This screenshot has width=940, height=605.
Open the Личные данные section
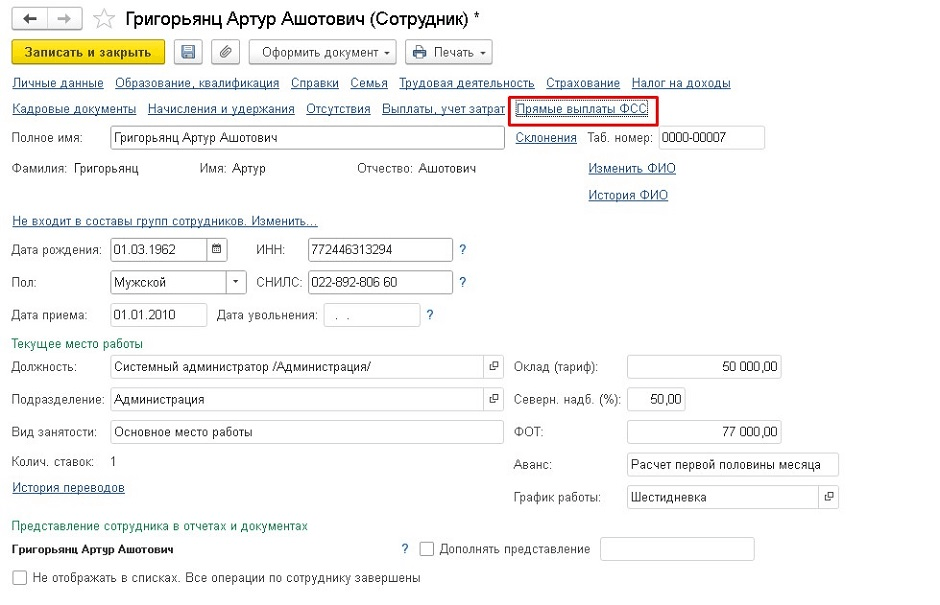click(x=57, y=83)
